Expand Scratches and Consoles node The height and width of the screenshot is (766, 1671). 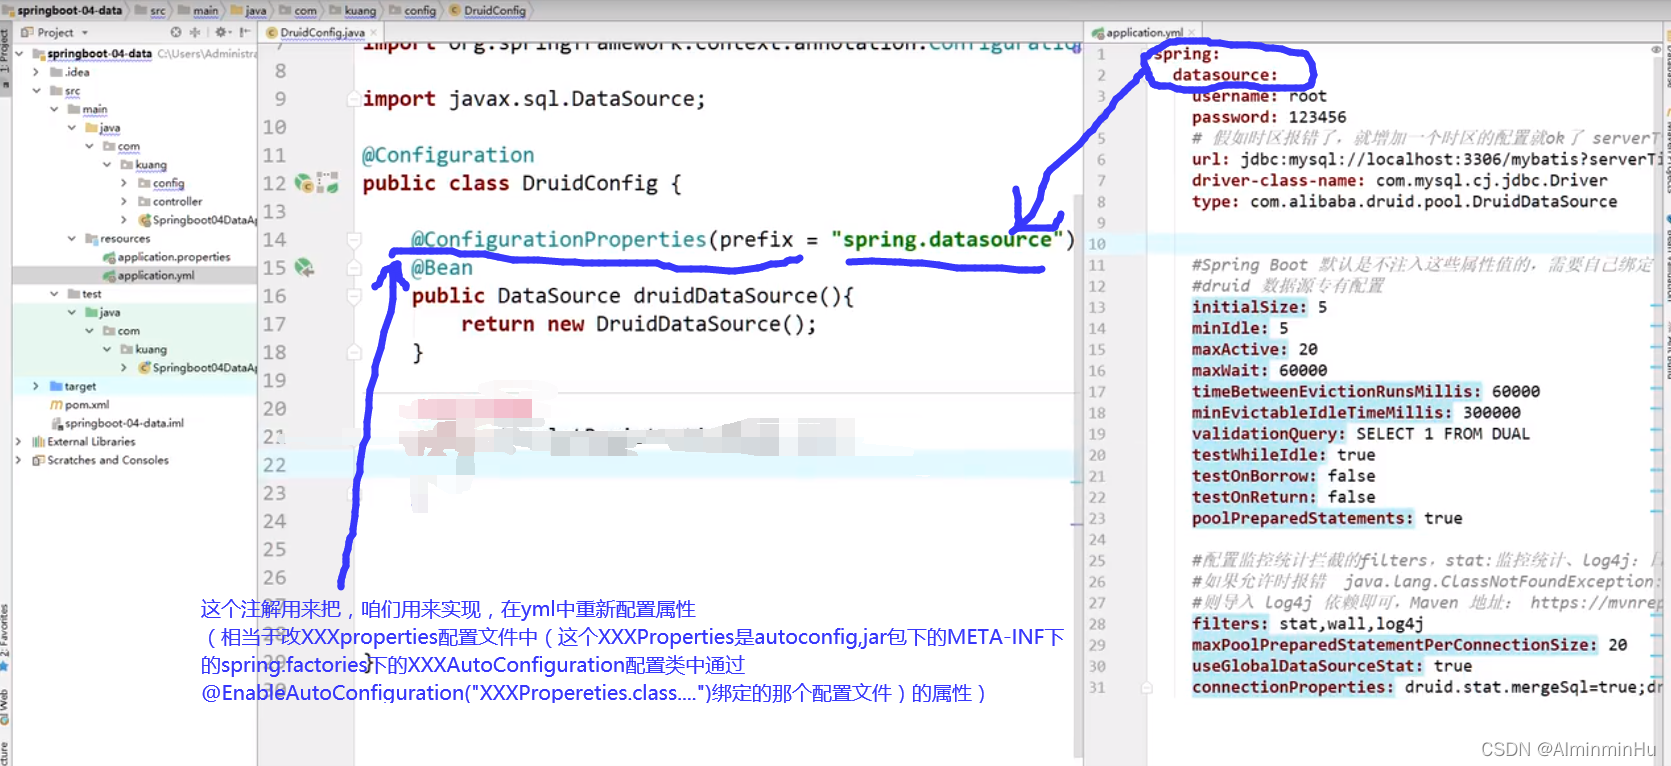pos(18,460)
